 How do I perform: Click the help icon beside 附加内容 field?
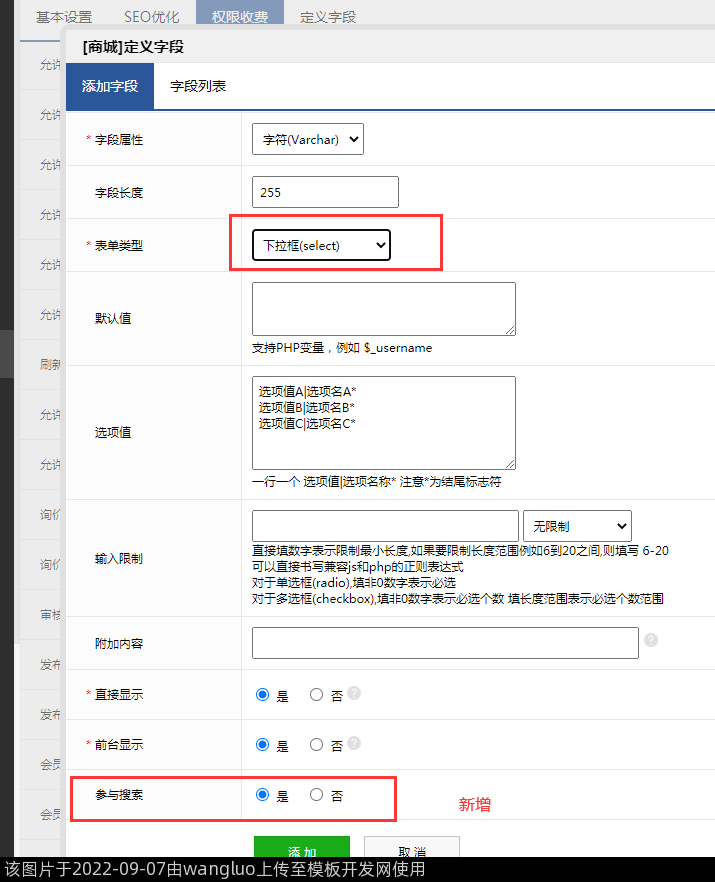[x=651, y=640]
